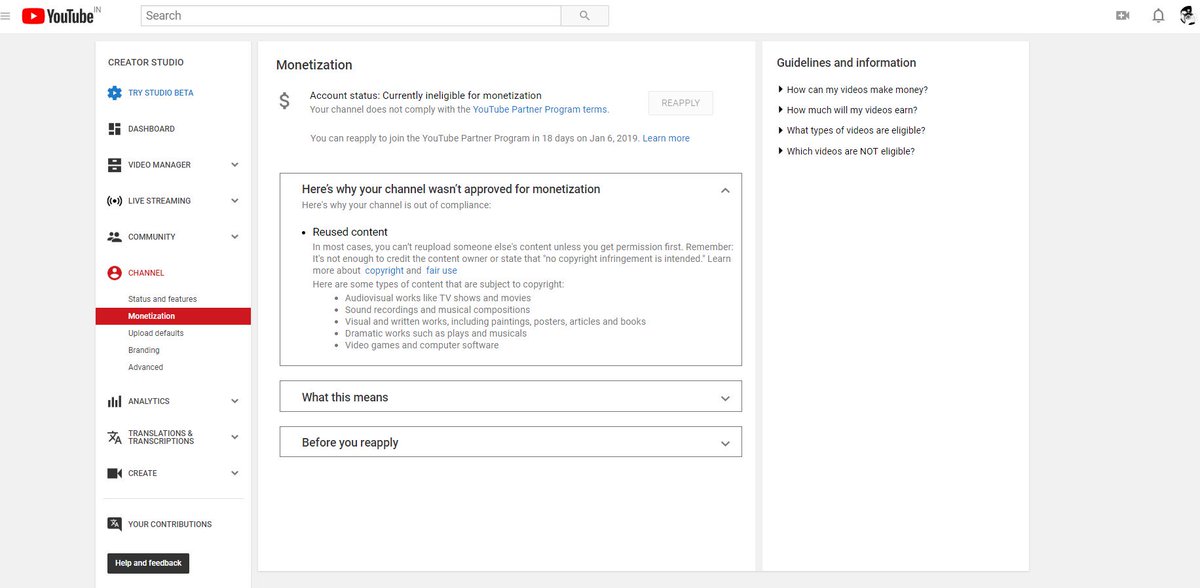This screenshot has height=588, width=1200.
Task: Expand Create menu chevron
Action: click(x=235, y=473)
